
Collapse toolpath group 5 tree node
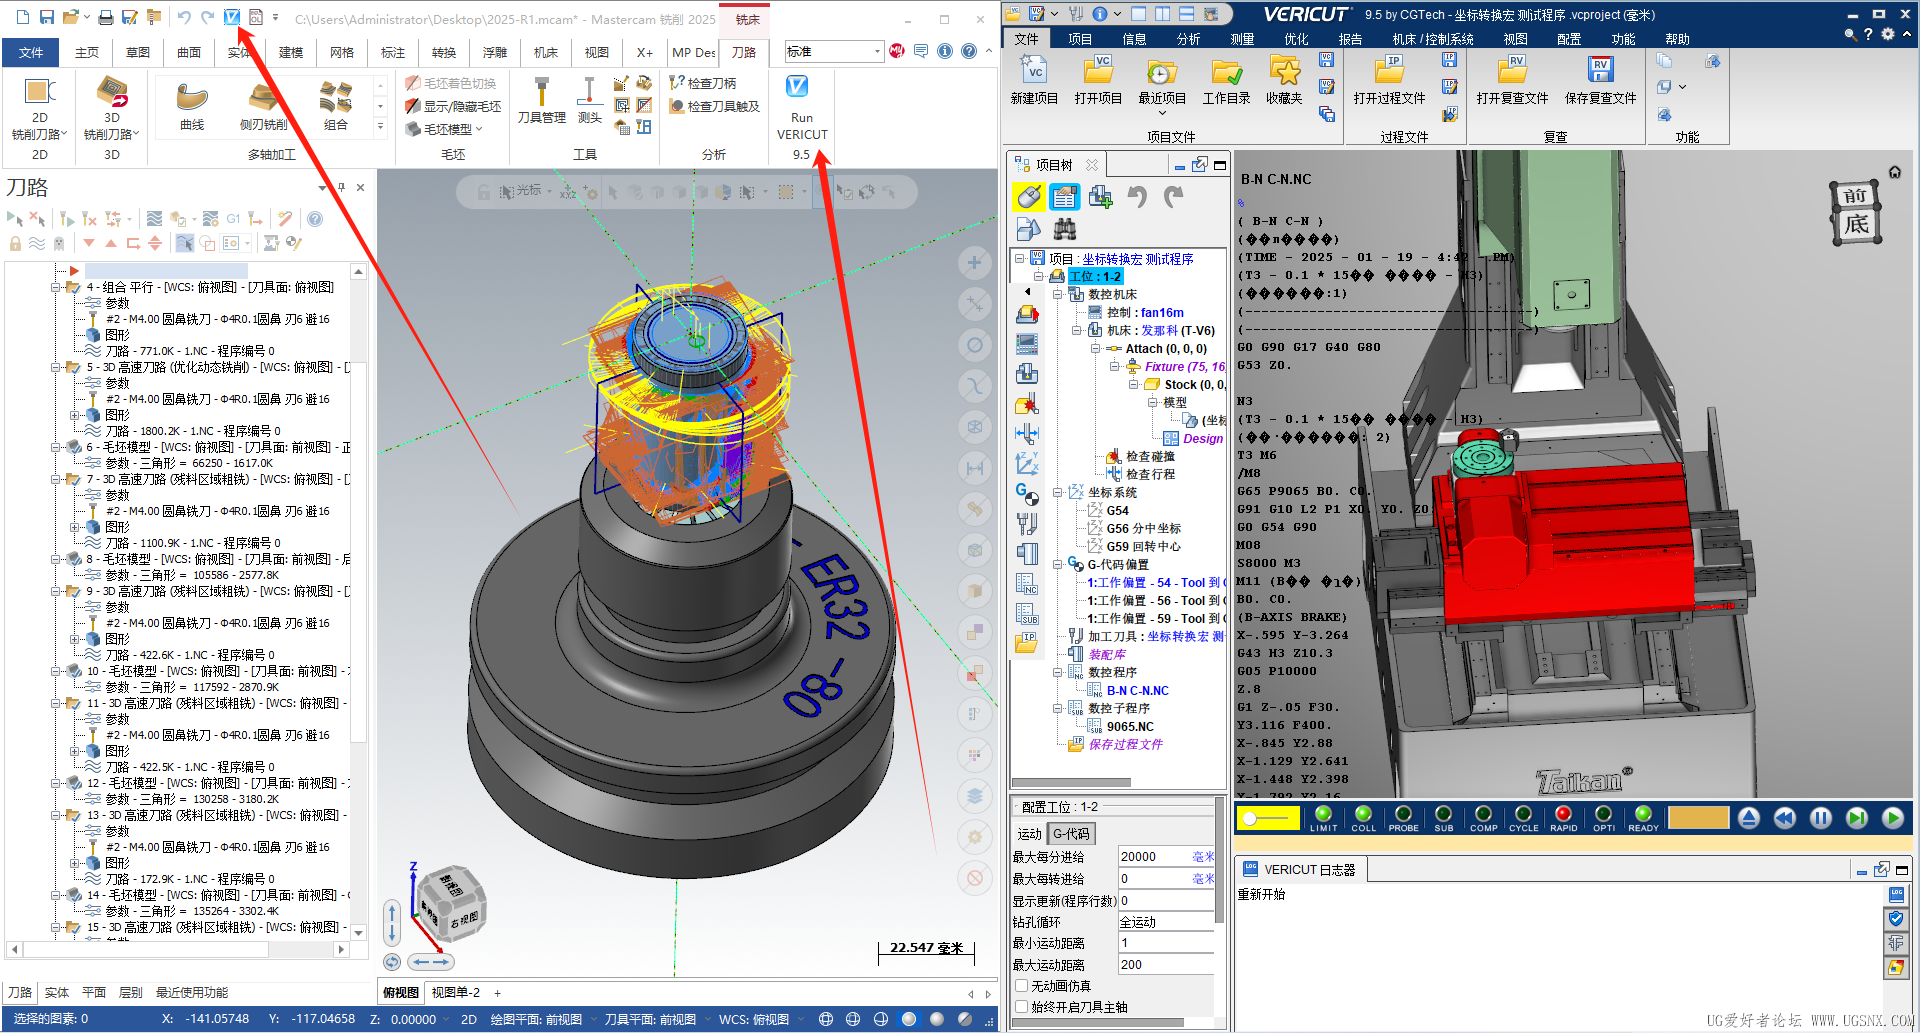click(56, 367)
